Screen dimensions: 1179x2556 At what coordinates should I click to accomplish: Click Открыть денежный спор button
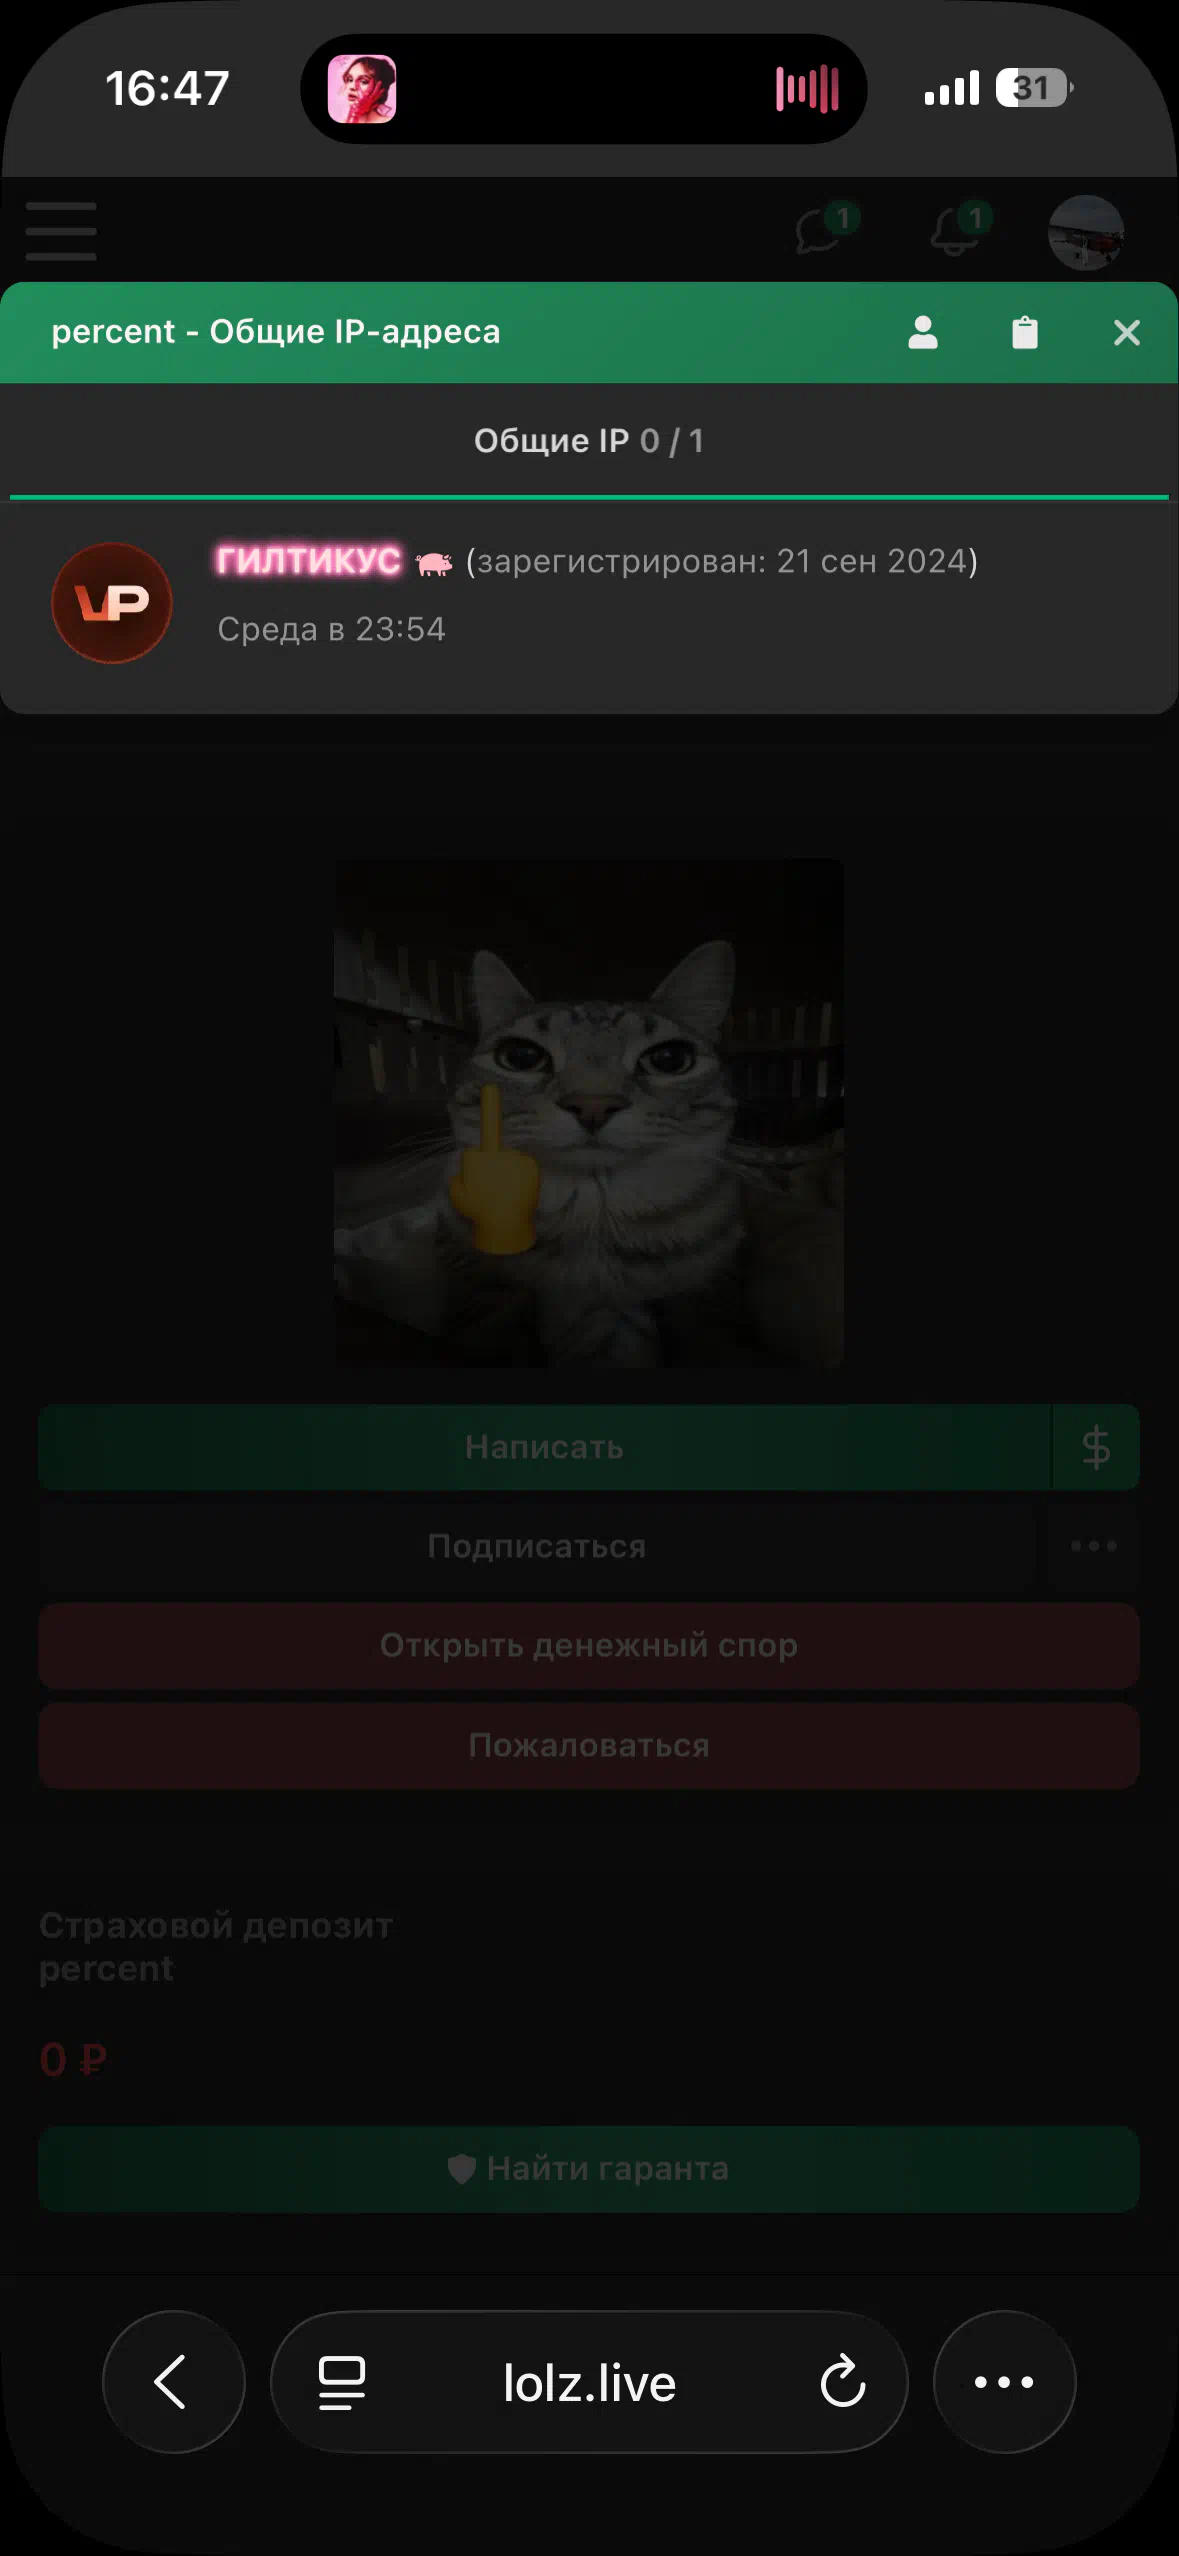pyautogui.click(x=589, y=1646)
